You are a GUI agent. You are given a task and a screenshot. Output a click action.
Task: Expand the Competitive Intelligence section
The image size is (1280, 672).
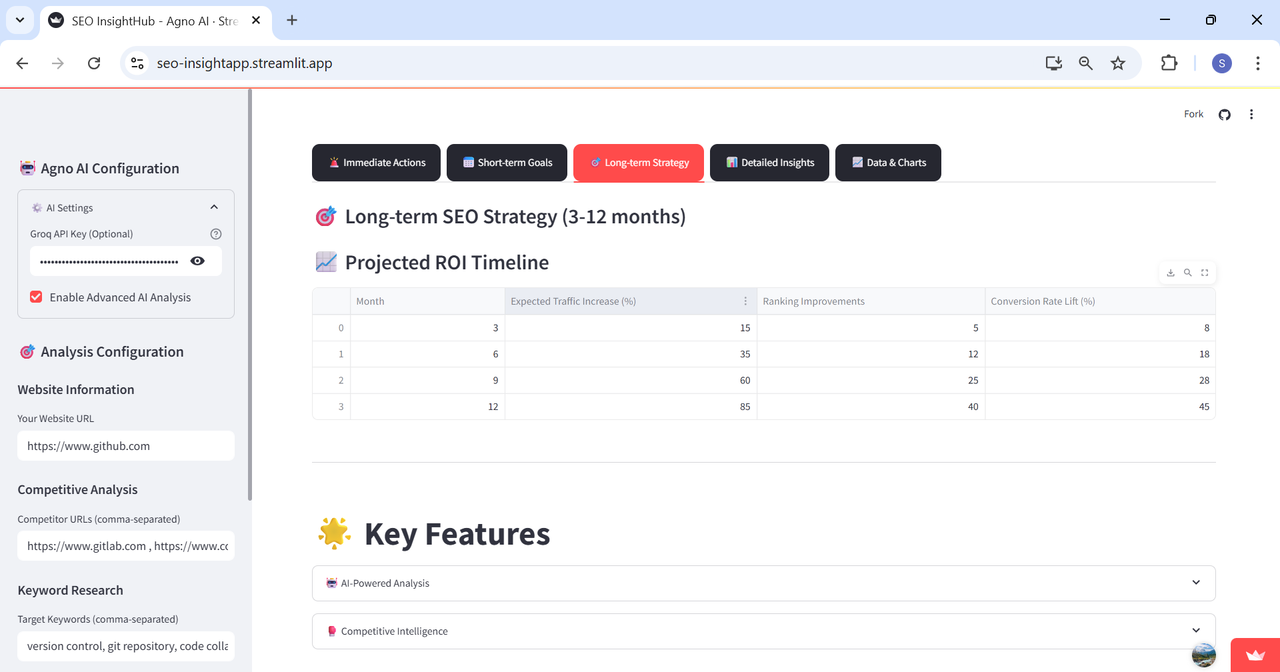coord(764,631)
